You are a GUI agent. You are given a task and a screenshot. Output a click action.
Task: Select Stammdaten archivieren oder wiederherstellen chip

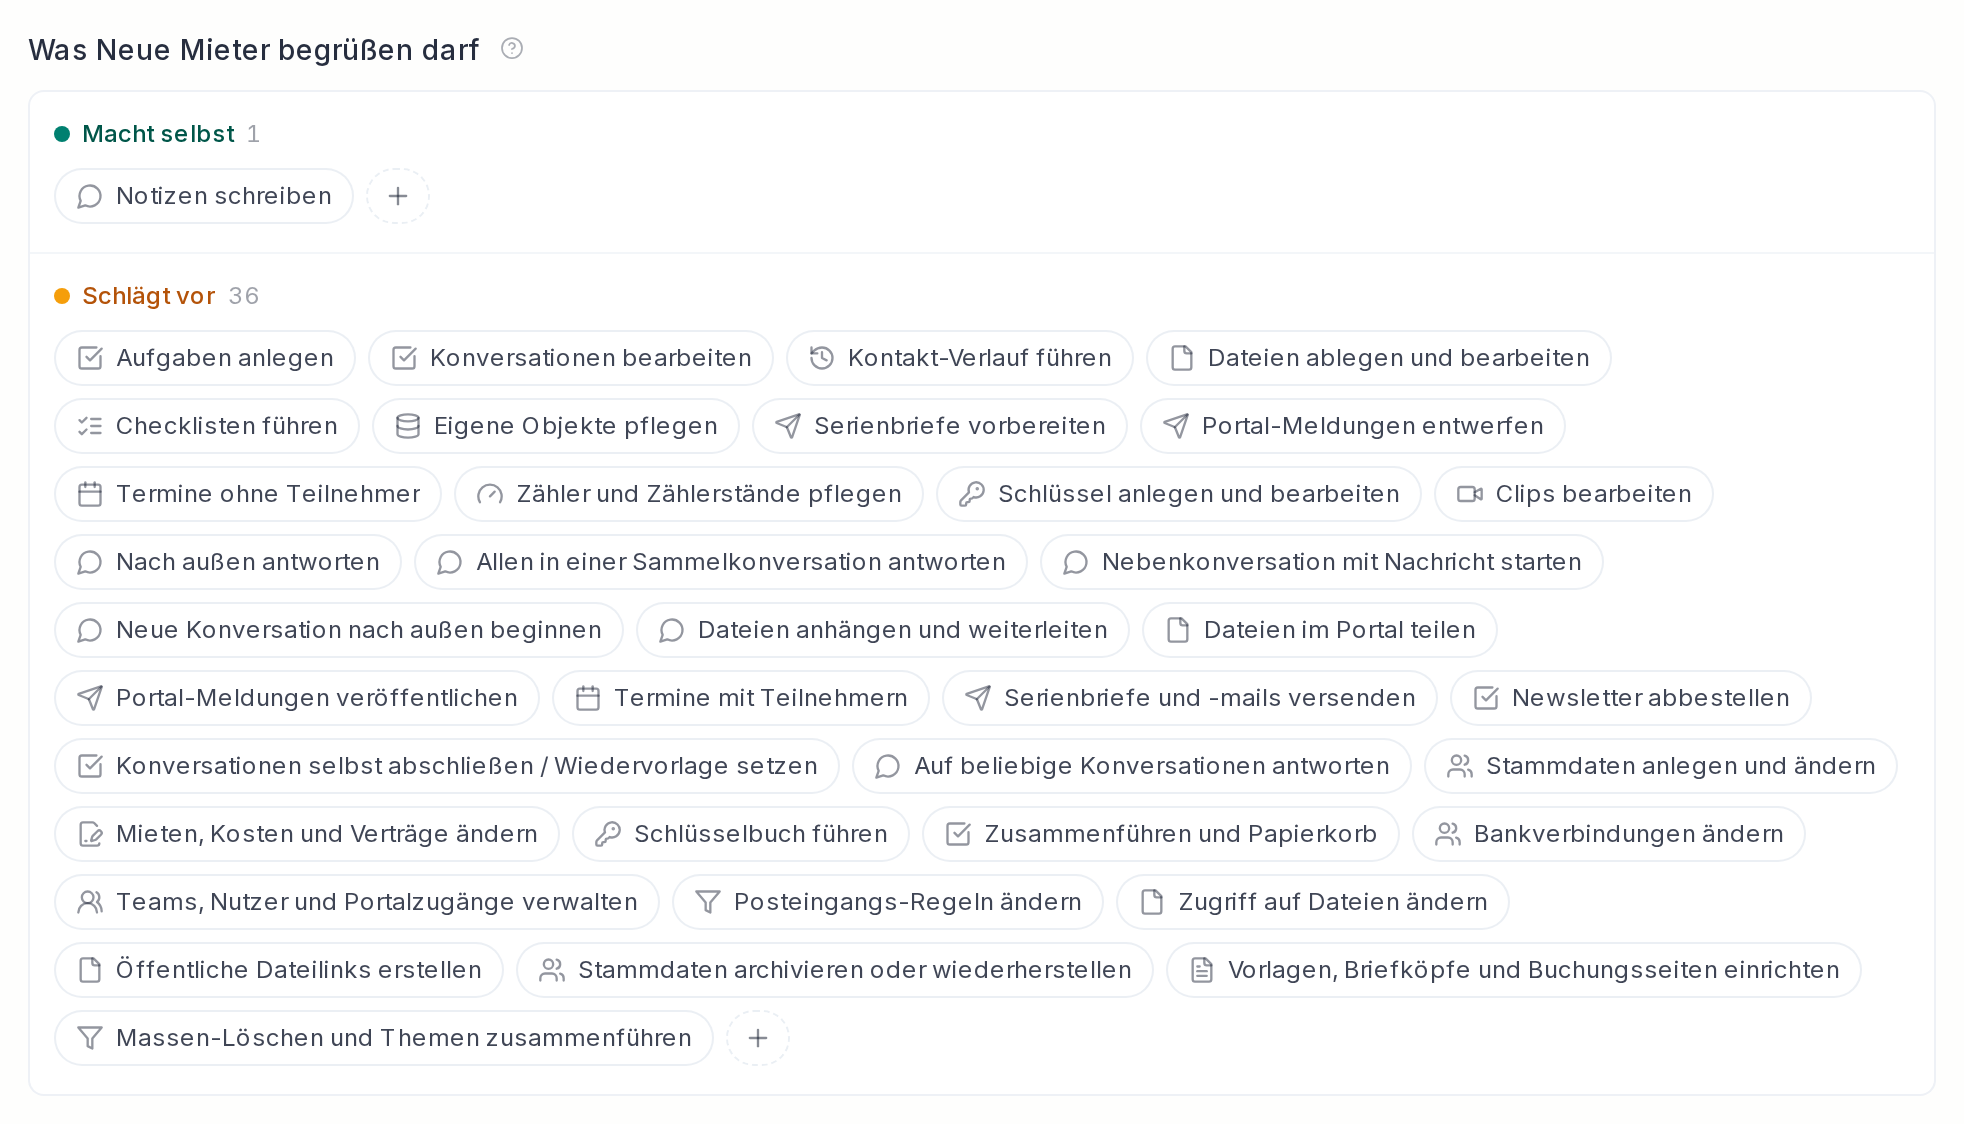(x=835, y=970)
